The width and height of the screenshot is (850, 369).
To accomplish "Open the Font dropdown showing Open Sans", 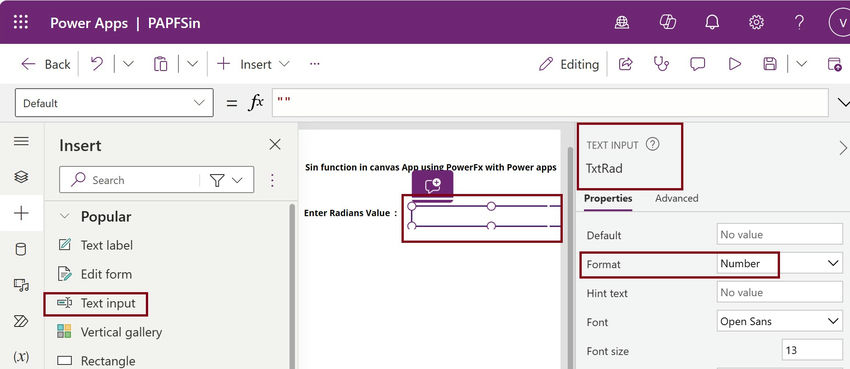I will (780, 321).
